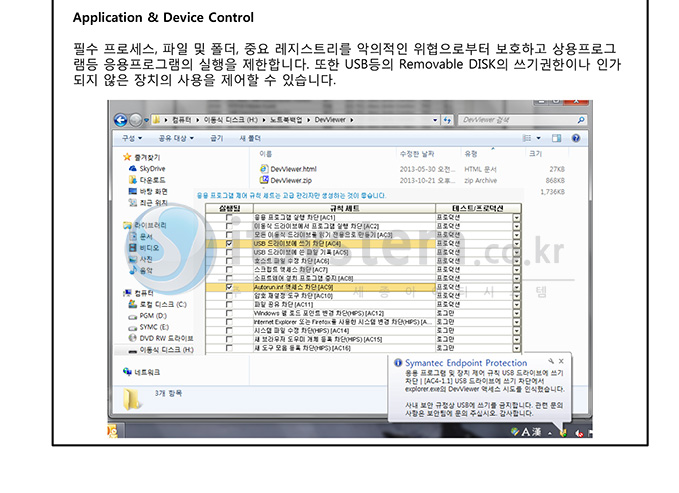Click the Explorer back navigation arrow
Screen dimensions: 679x493
pyautogui.click(x=121, y=120)
